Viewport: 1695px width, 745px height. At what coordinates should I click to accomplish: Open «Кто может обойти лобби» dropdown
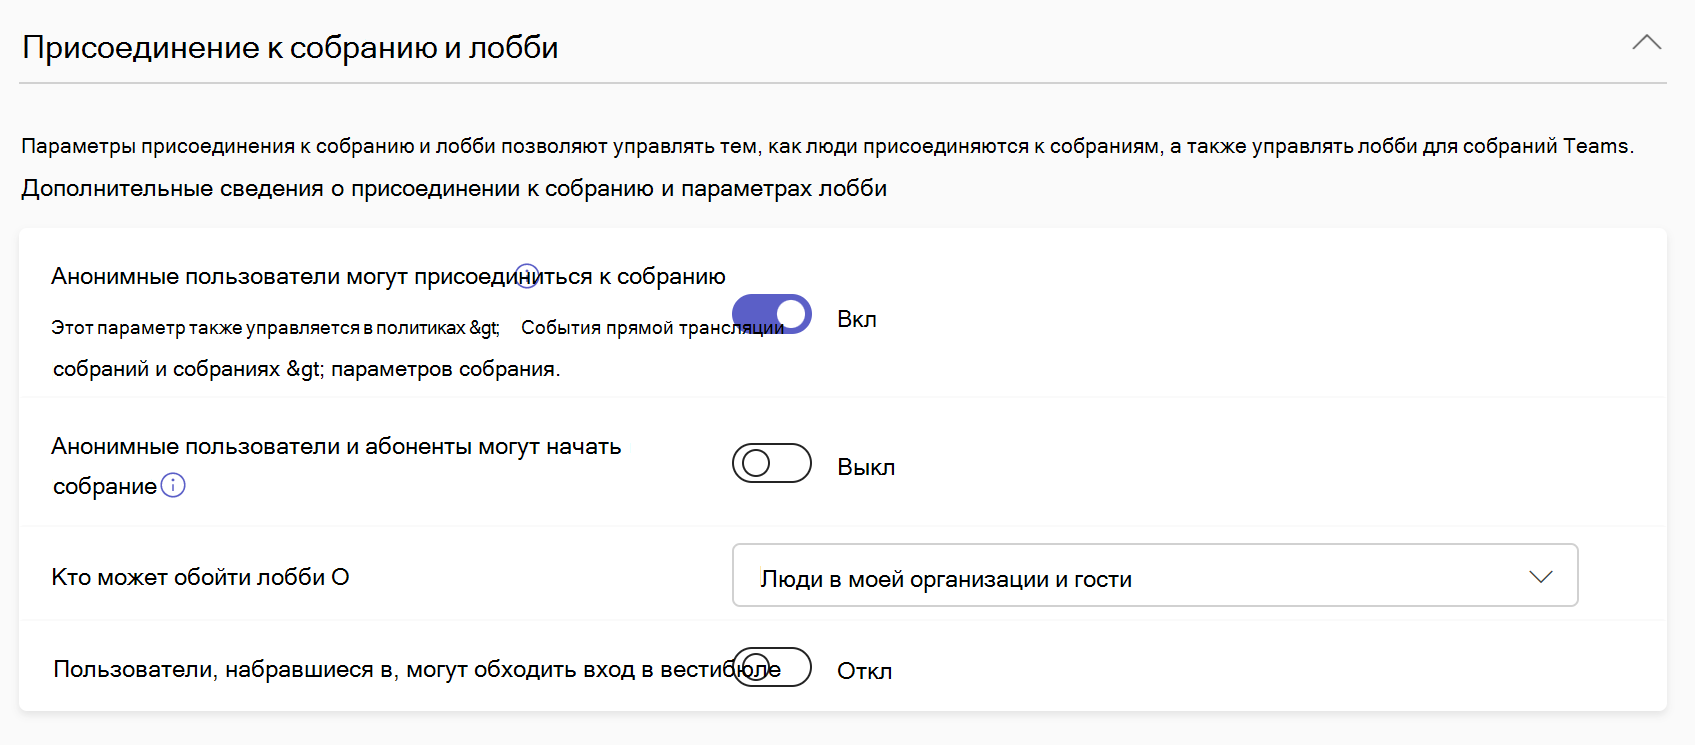click(1155, 575)
